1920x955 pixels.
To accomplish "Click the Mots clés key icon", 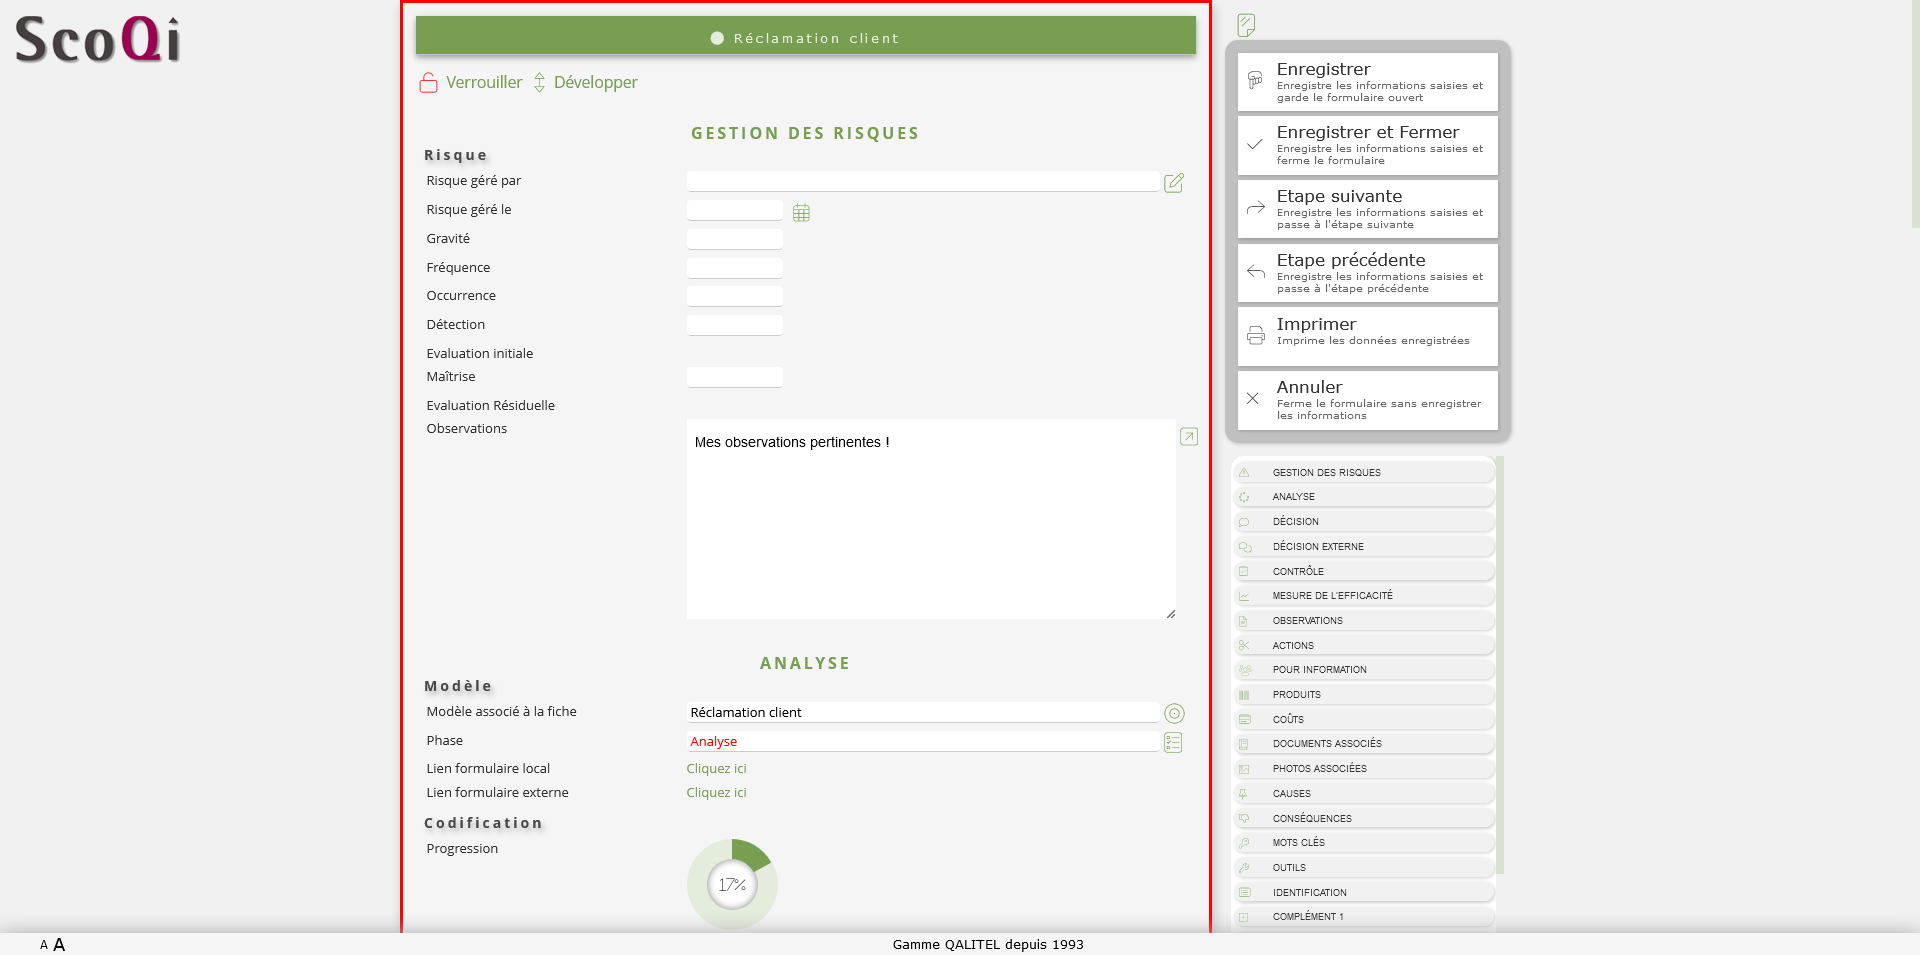I will pos(1244,843).
